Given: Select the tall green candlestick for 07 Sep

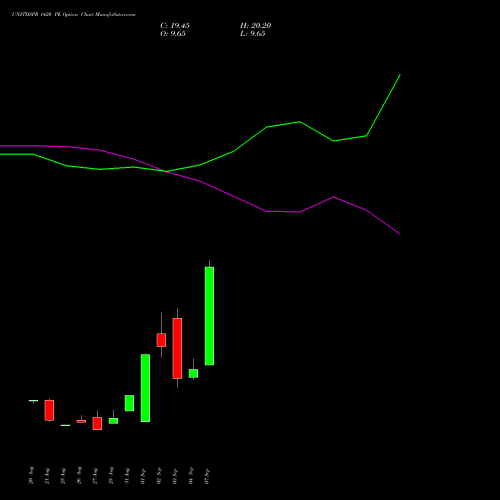Looking at the screenshot, I should click(x=209, y=316).
